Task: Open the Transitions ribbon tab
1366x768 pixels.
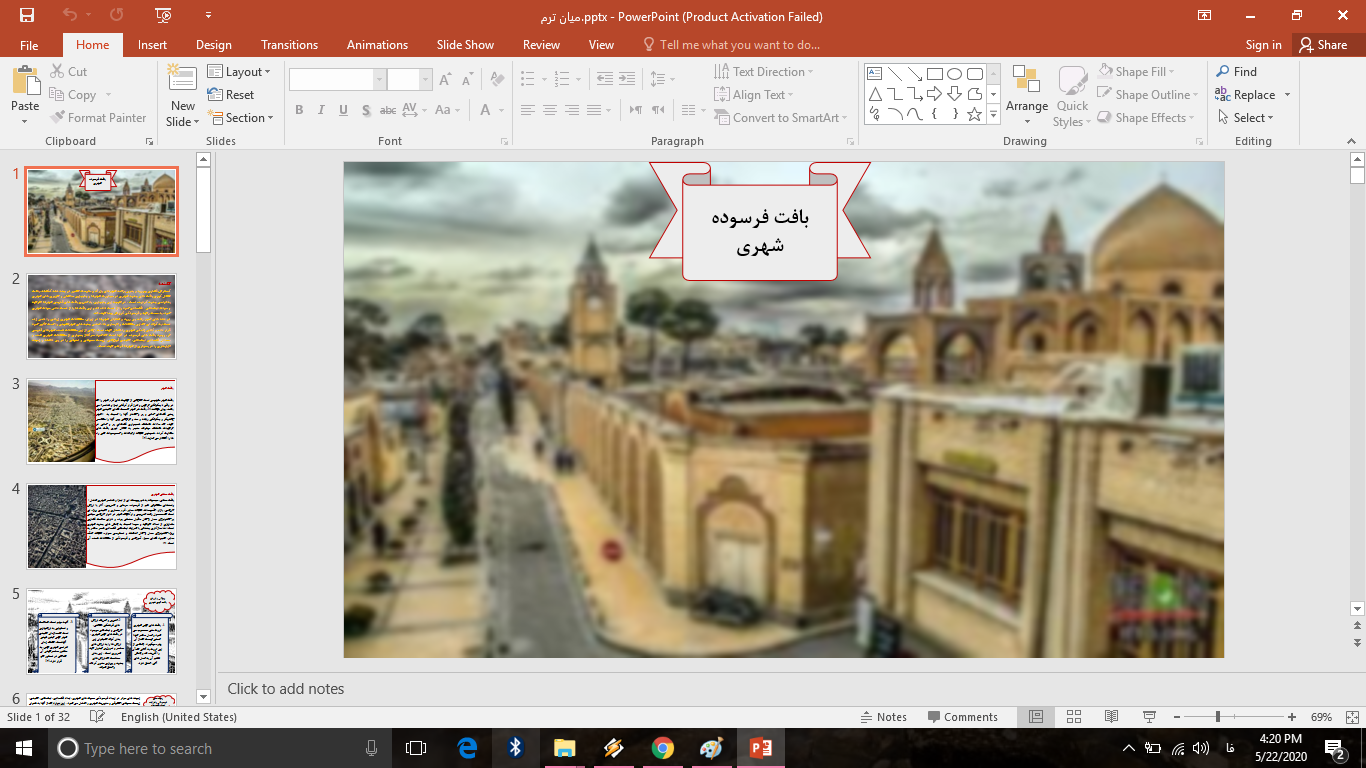Action: [289, 45]
